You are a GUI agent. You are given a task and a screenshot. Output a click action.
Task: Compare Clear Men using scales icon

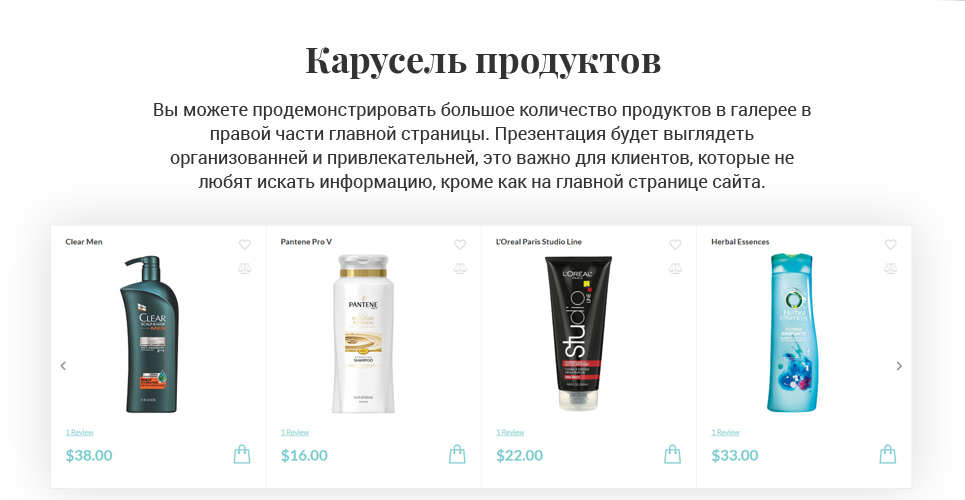pyautogui.click(x=244, y=268)
